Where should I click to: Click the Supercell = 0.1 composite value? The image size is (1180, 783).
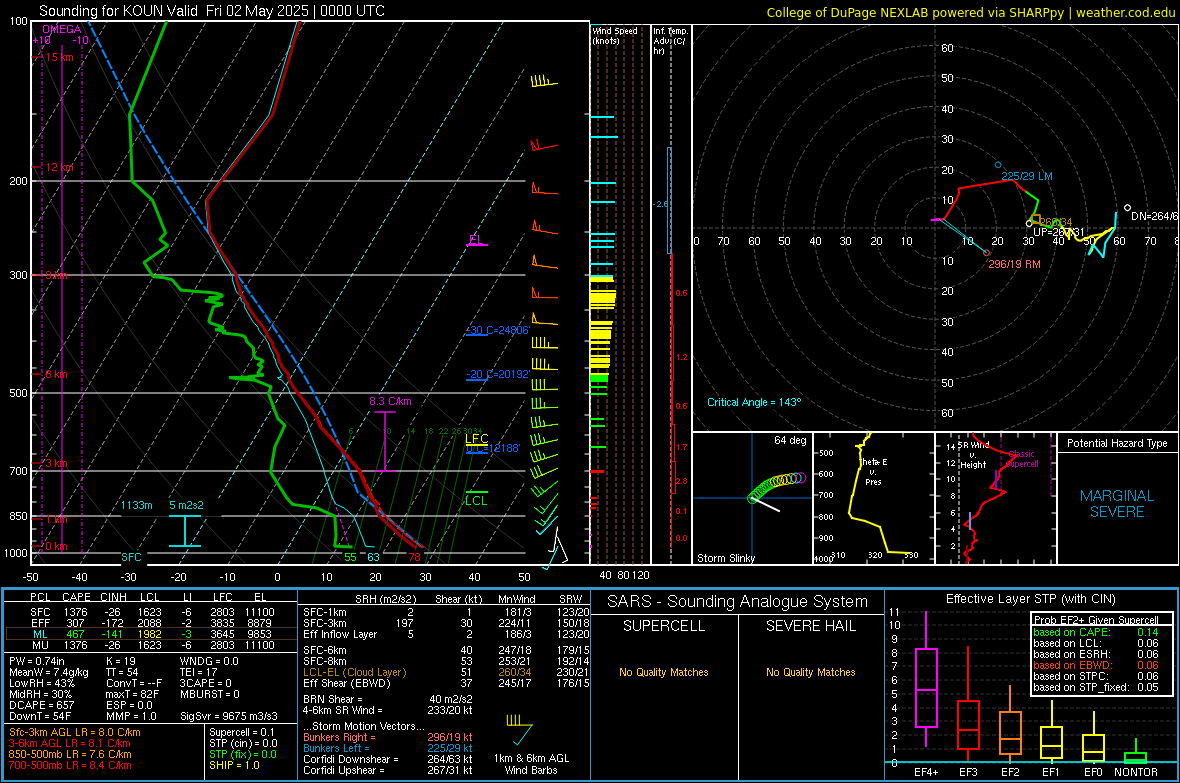tap(242, 732)
